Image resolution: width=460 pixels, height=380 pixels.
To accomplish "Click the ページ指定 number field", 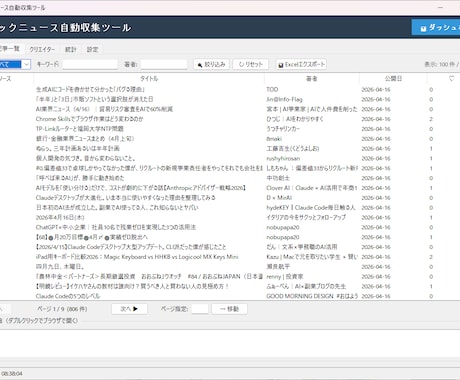I will point(200,309).
